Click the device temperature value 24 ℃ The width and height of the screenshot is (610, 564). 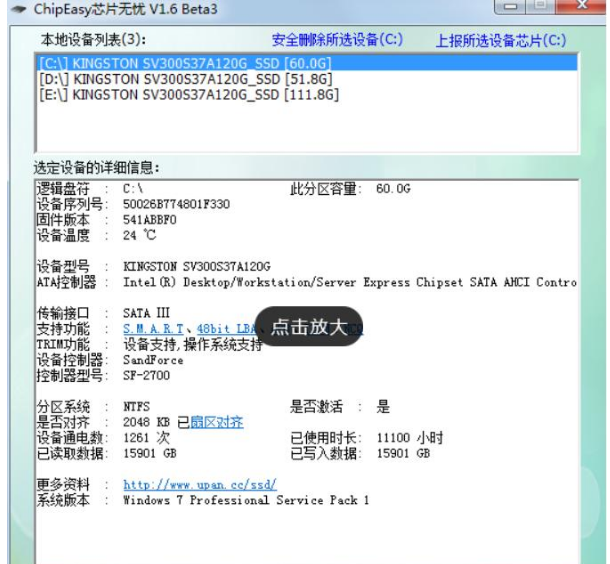click(139, 235)
